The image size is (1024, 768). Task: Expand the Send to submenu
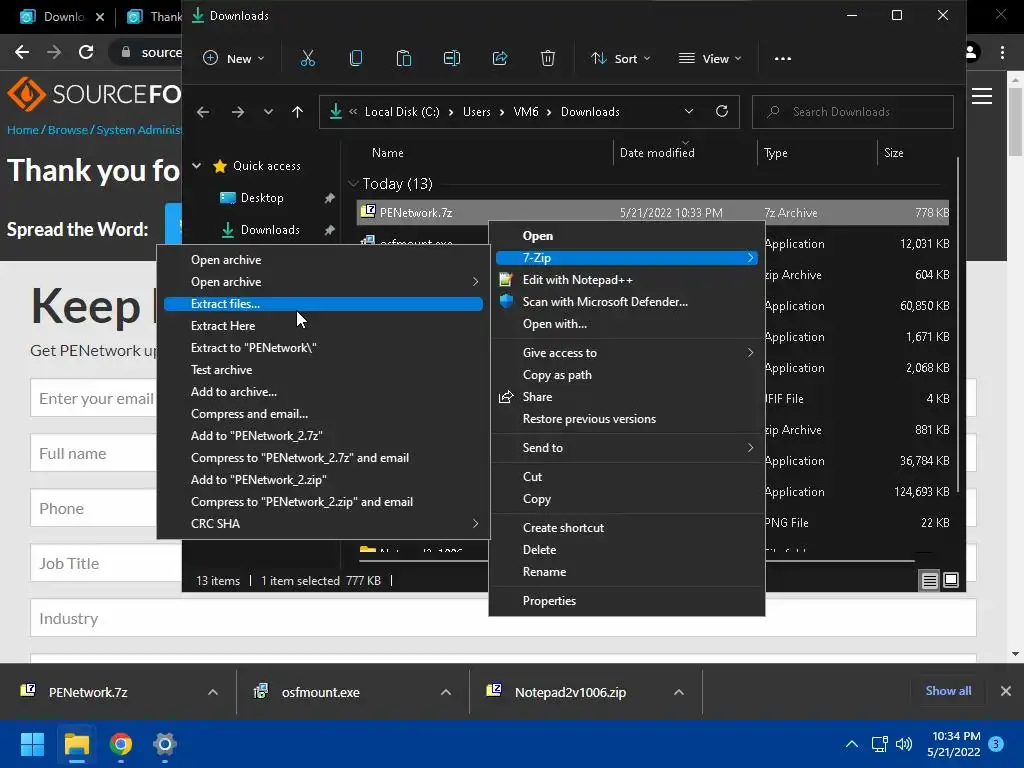[x=627, y=448]
